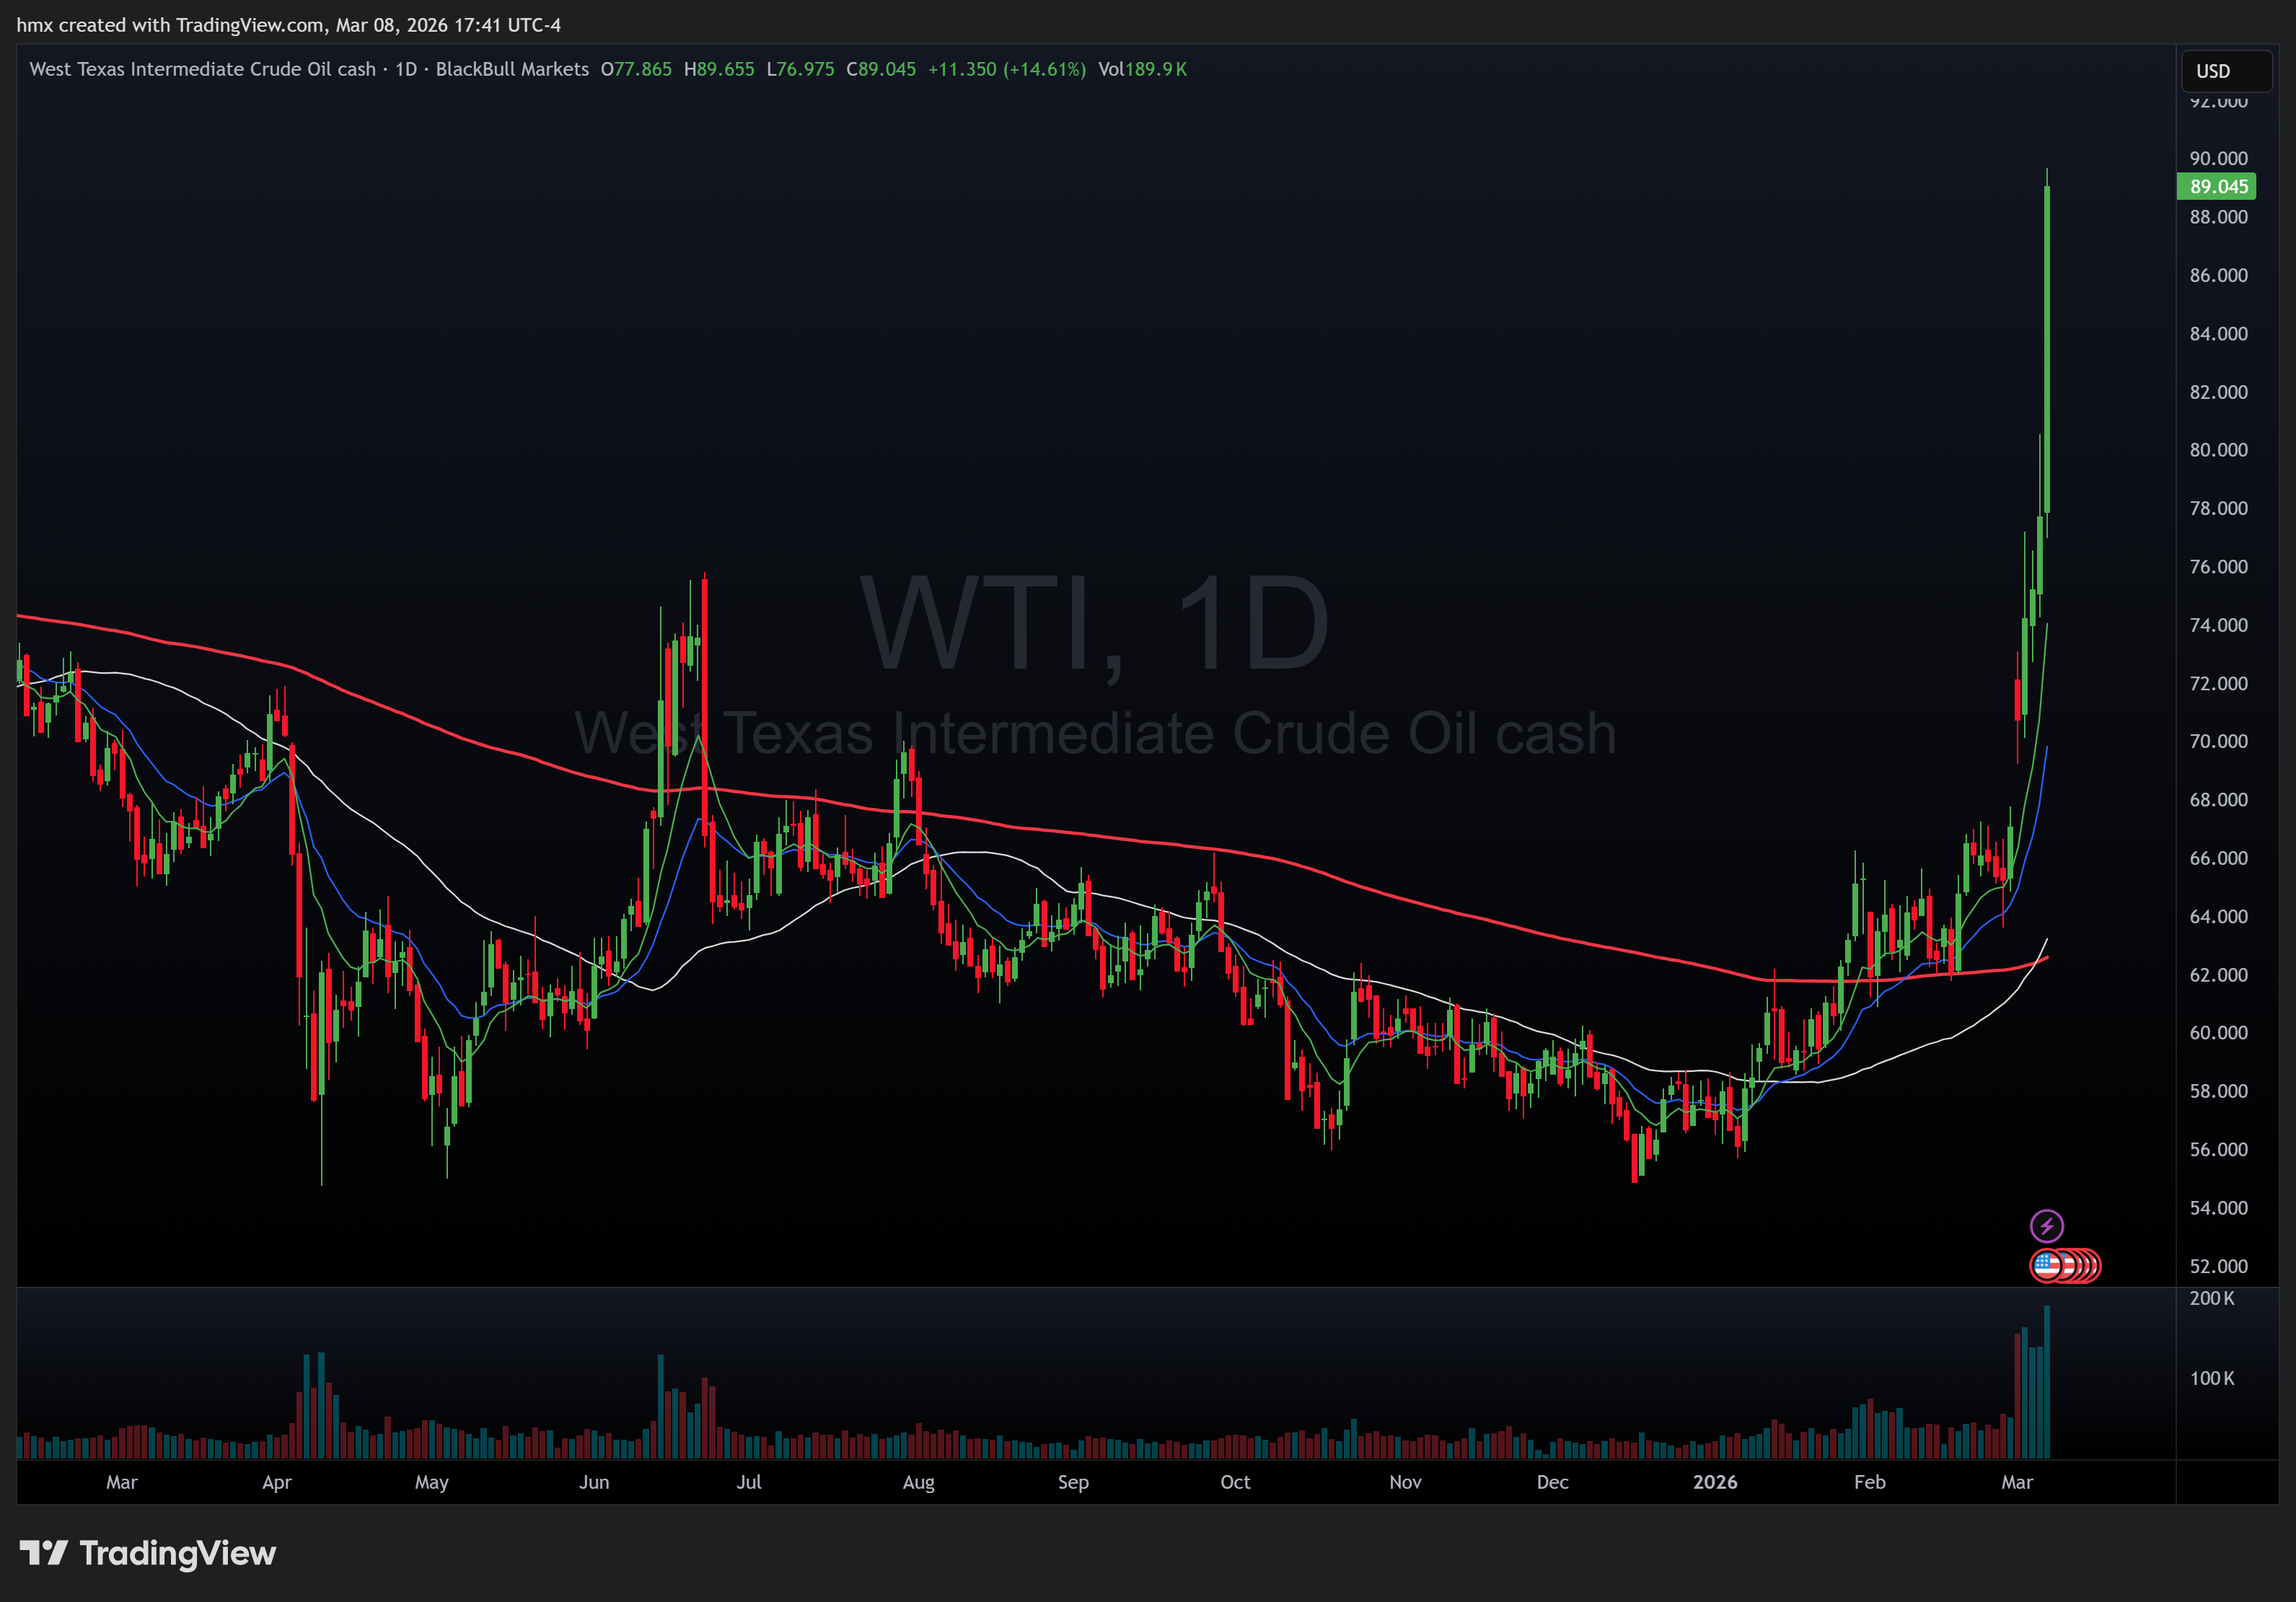Click the green 89.045 current price label
Viewport: 2296px width, 1602px height.
2217,186
